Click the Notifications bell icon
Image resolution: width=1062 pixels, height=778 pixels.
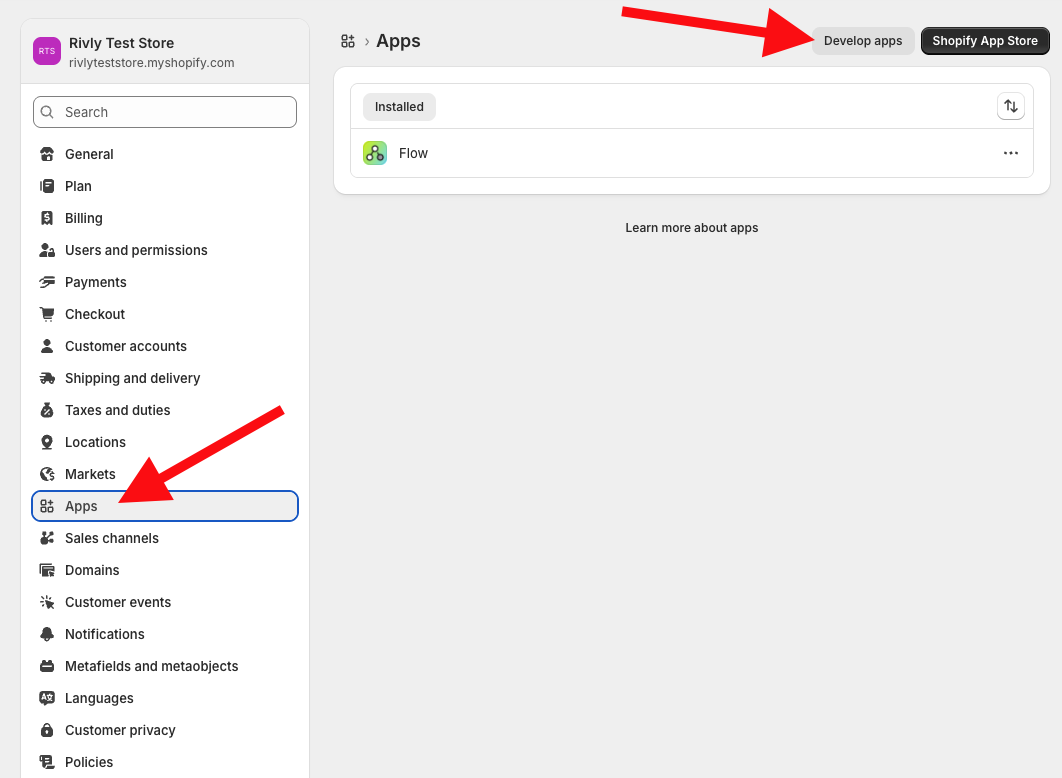click(x=47, y=634)
